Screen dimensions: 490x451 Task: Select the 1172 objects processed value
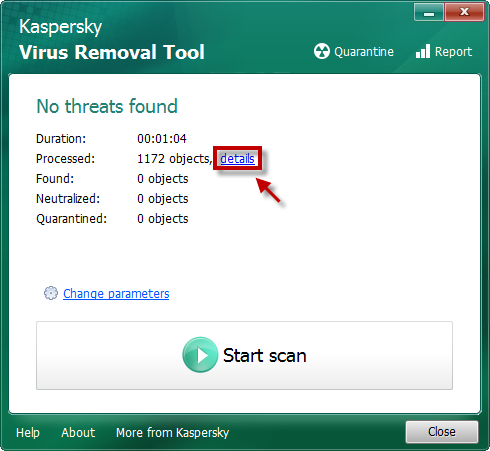point(175,159)
